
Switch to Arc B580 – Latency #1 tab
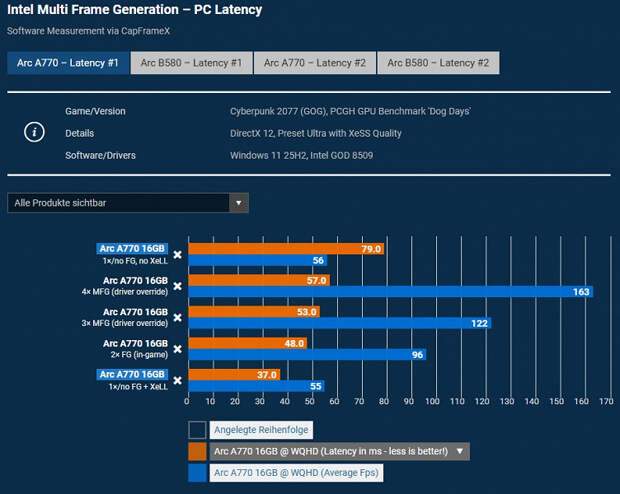[x=190, y=63]
